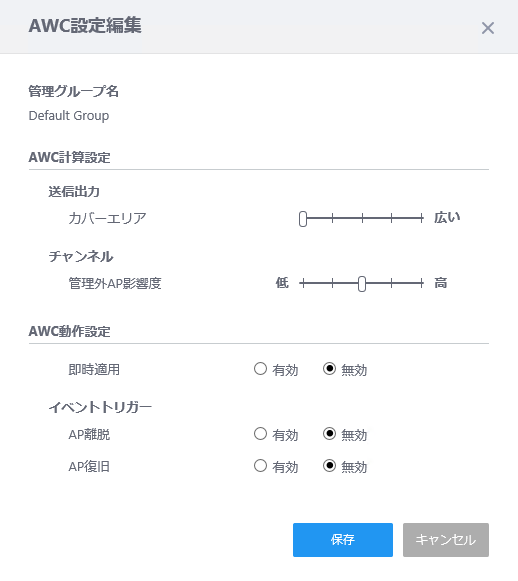Click the キャンセル button
The image size is (518, 581).
click(x=446, y=540)
